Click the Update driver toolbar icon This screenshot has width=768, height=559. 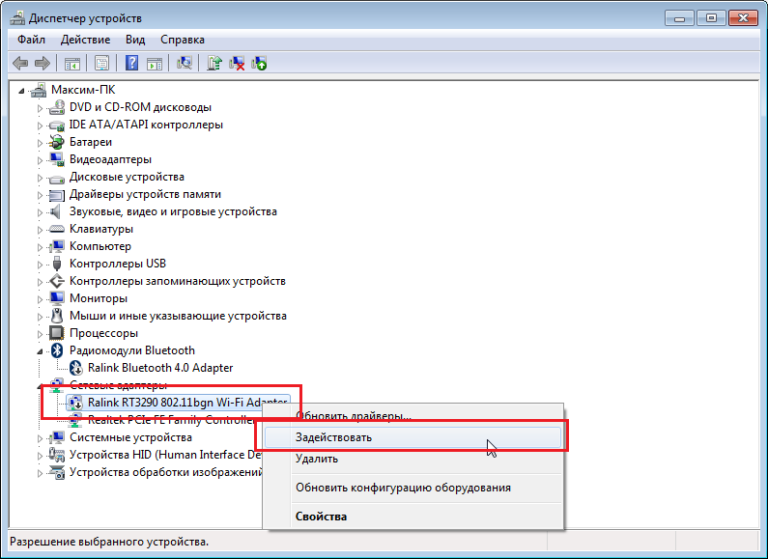tap(214, 63)
